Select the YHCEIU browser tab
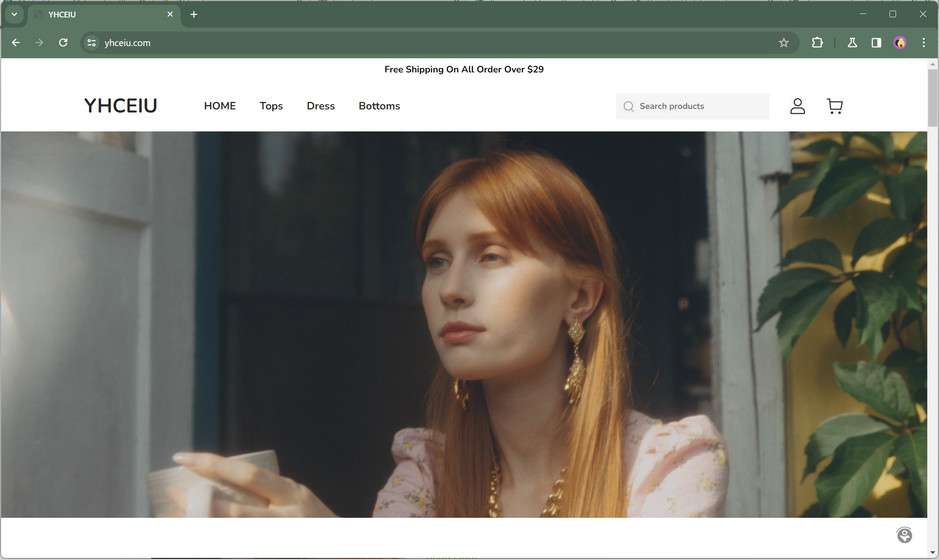The image size is (939, 559). click(x=104, y=14)
